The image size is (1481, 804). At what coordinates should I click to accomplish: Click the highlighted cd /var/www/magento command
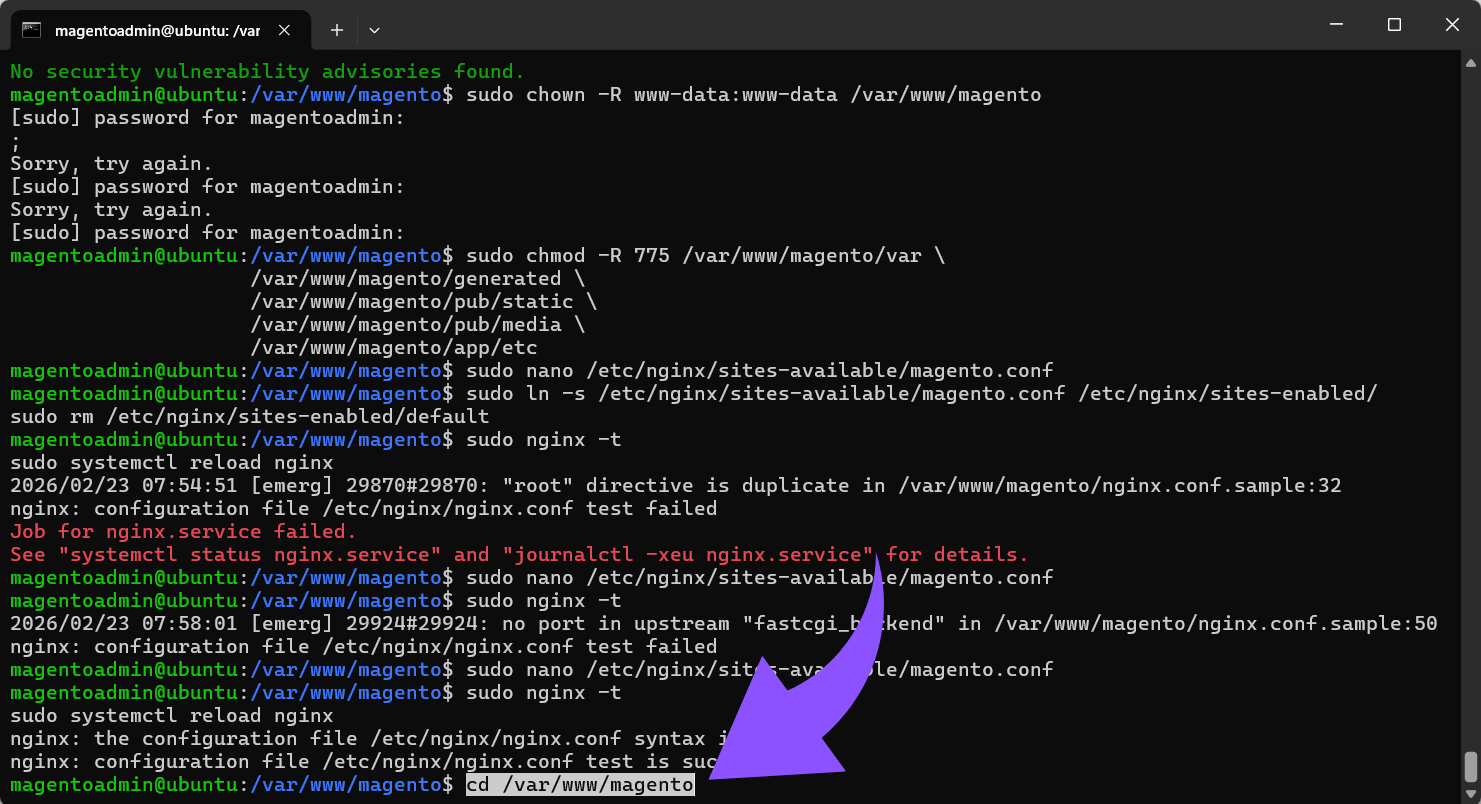click(x=580, y=784)
